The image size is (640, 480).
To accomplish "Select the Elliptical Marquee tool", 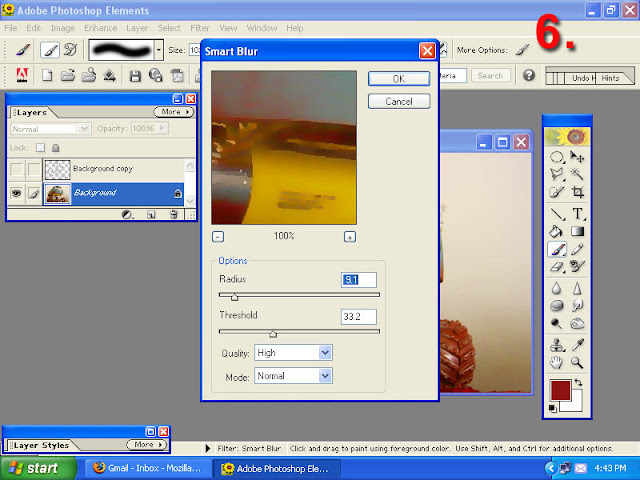I will pos(557,157).
